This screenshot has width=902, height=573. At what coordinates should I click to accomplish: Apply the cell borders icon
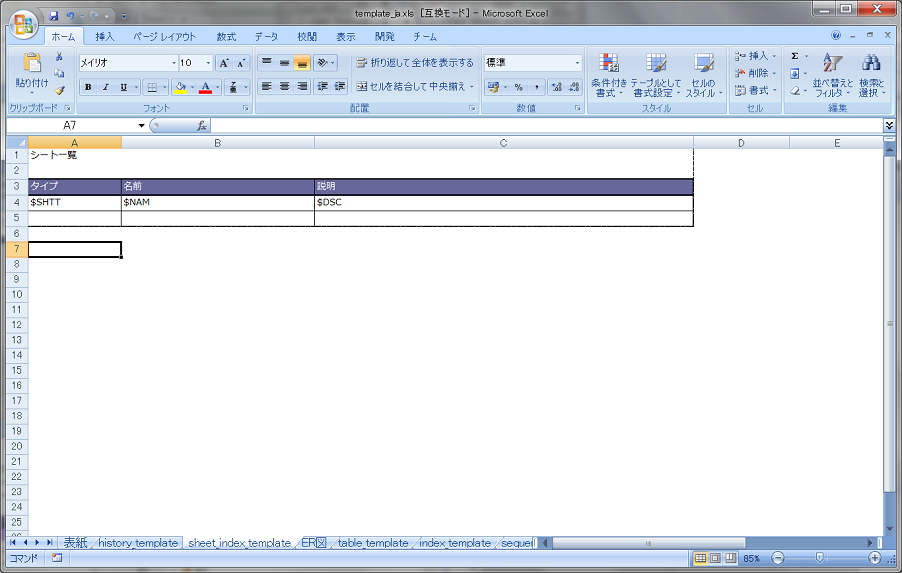152,87
